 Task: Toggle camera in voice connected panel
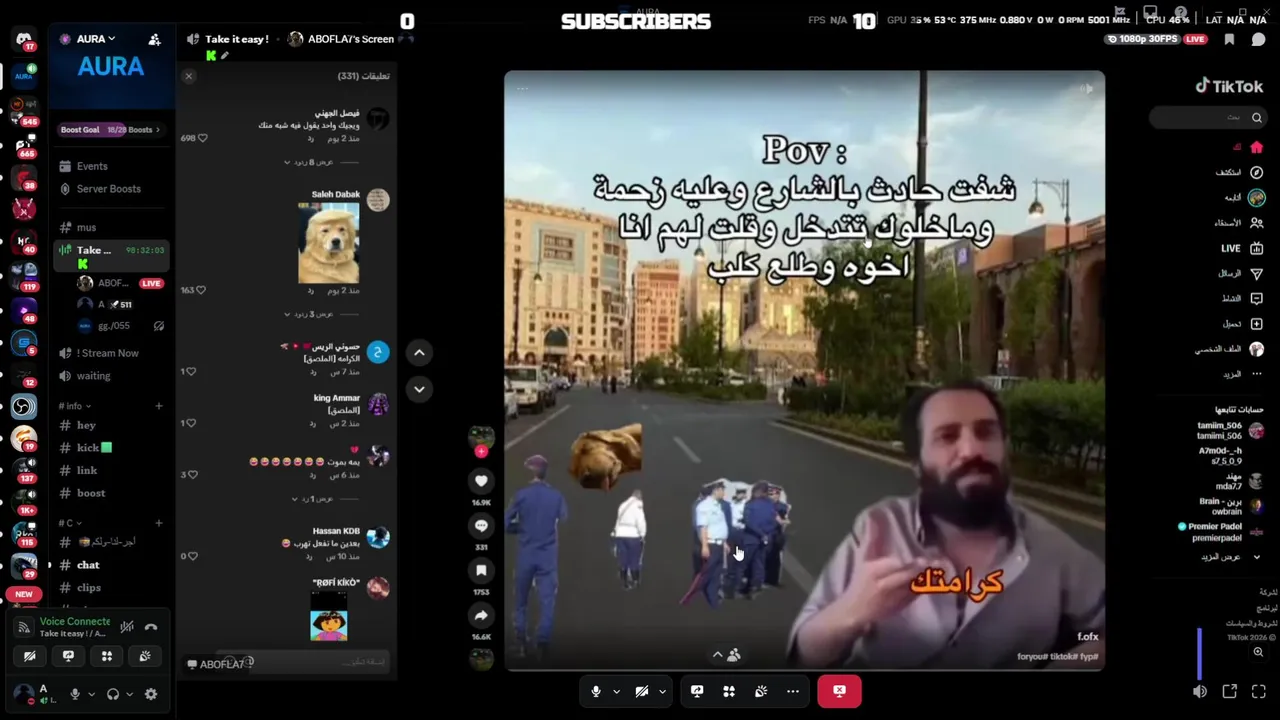(30, 656)
